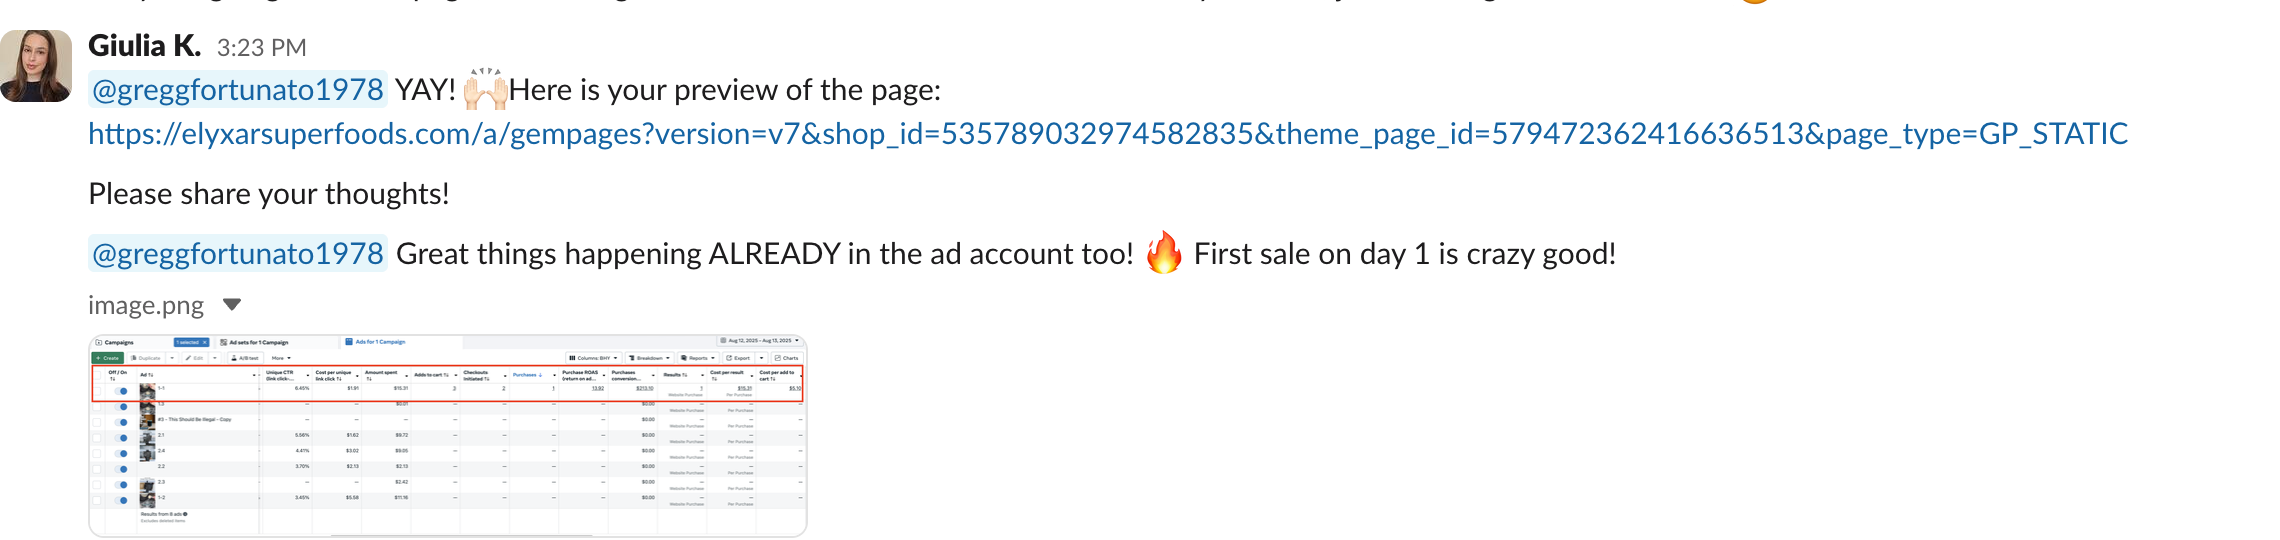2280x540 pixels.
Task: Click the raised hands emoji after YAY!
Action: 485,89
